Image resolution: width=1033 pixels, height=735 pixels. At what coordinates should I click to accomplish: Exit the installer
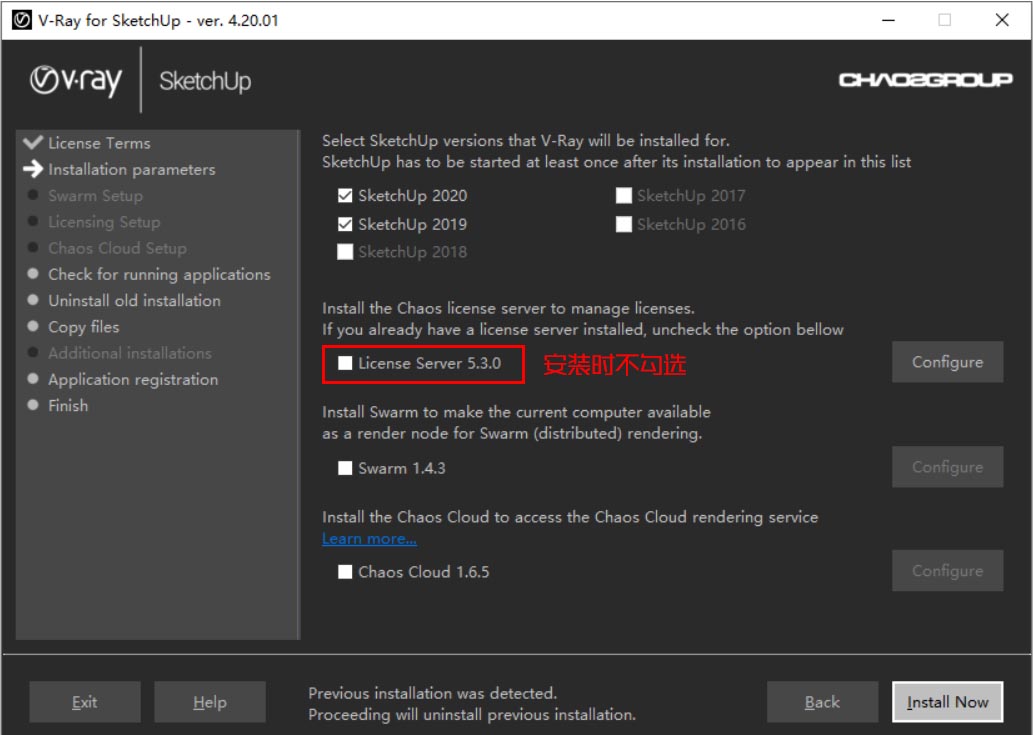pos(85,702)
